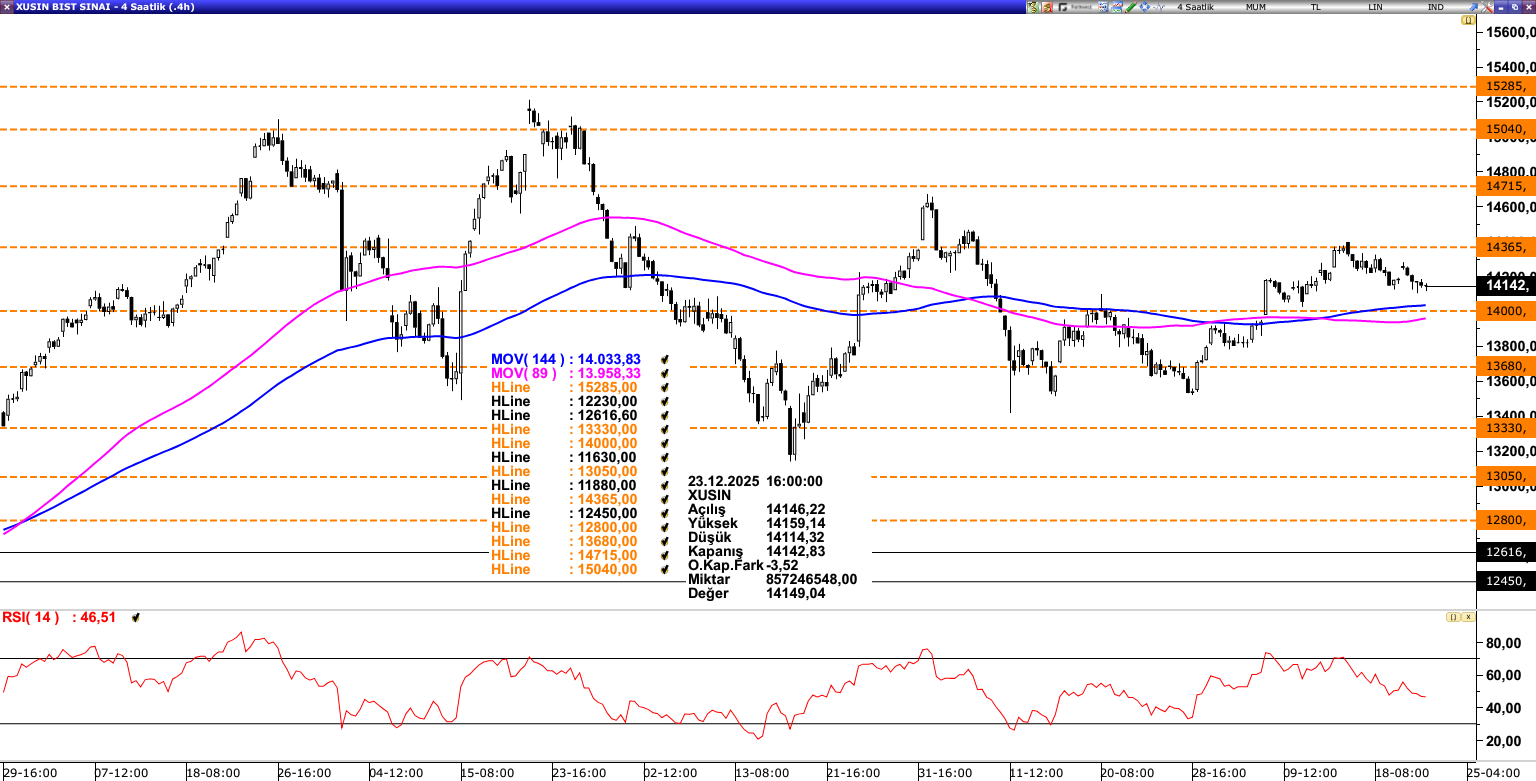Click the LIN scale option

tap(1376, 7)
